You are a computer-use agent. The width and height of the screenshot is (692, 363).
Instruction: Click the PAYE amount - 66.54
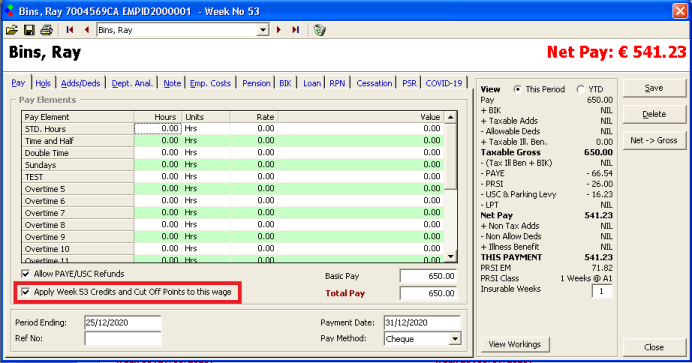[x=599, y=173]
